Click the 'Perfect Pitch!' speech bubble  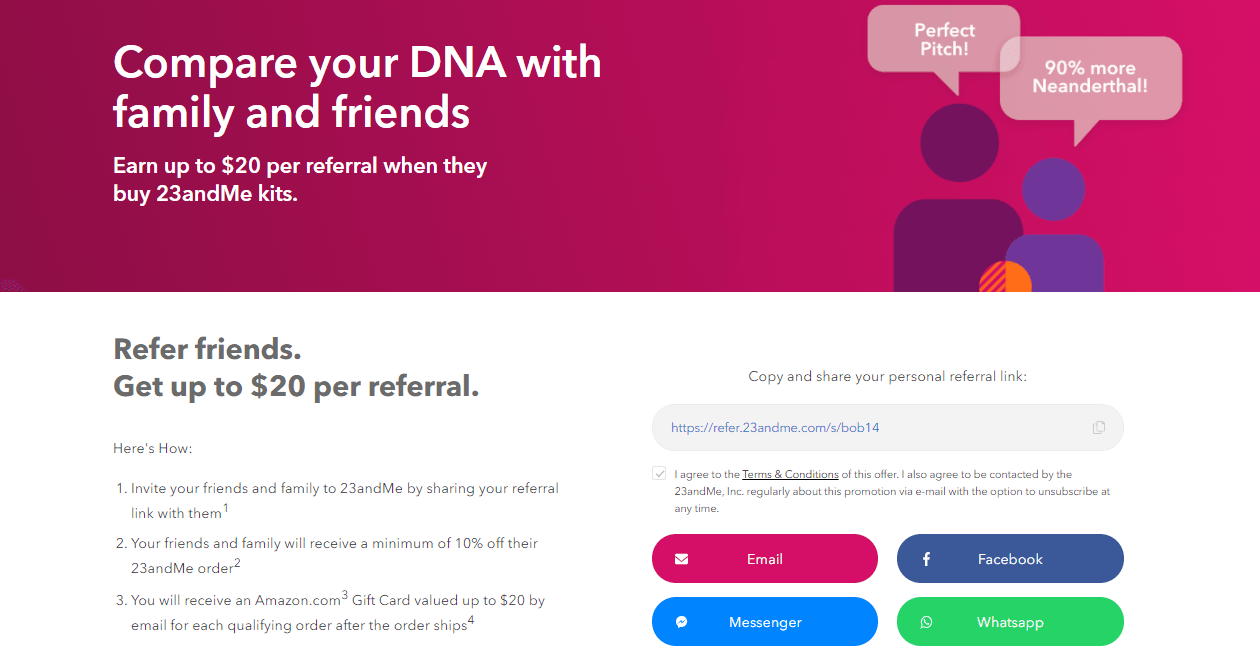[x=943, y=40]
